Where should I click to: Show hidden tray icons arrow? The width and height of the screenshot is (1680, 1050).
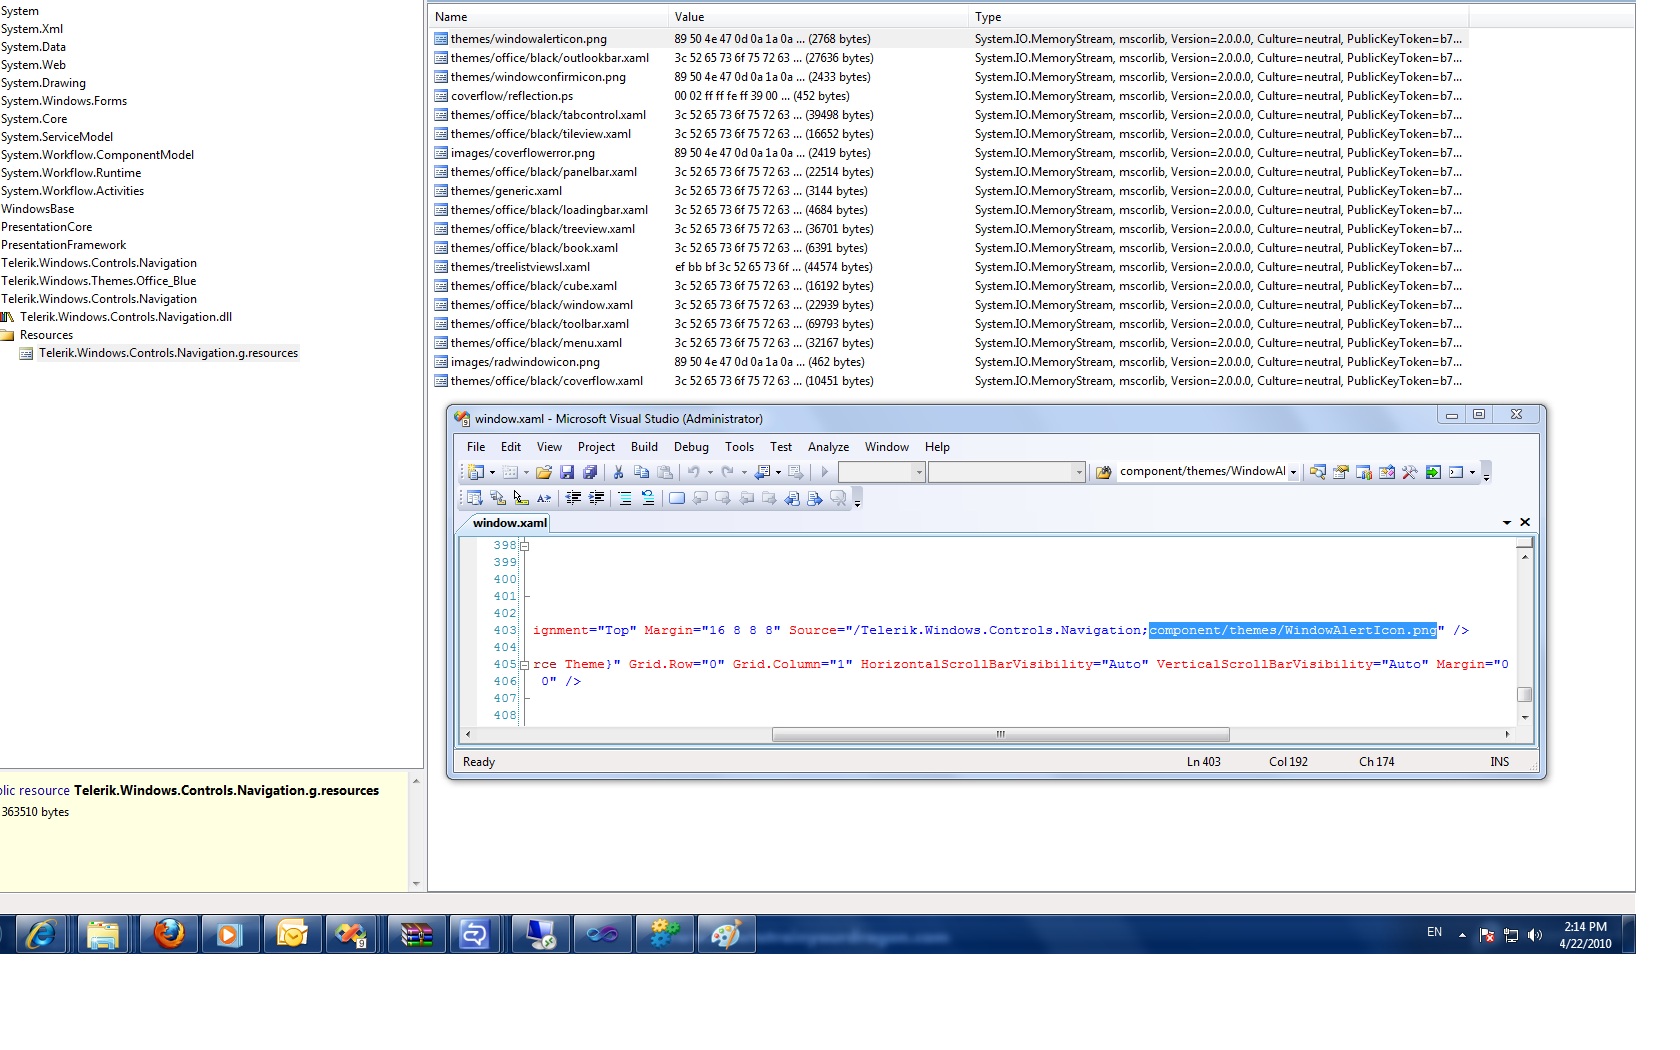tap(1462, 935)
